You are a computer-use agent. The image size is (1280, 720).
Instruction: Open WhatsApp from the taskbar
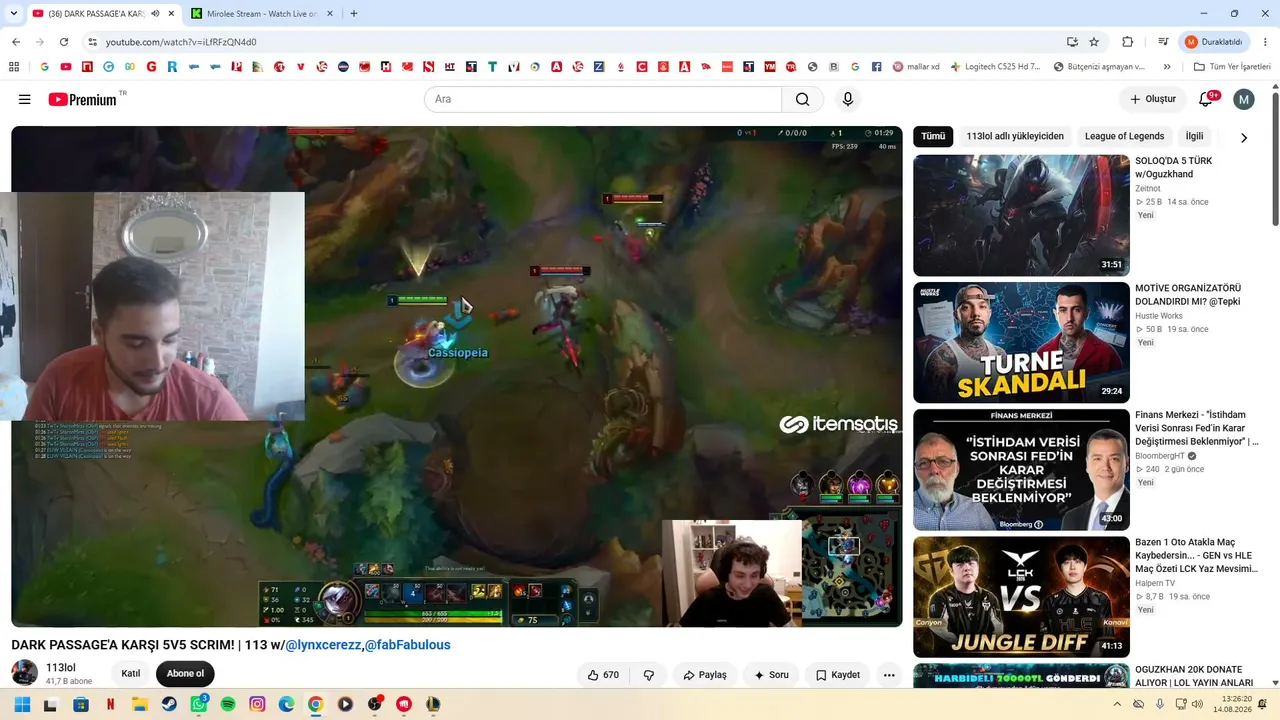click(x=199, y=704)
